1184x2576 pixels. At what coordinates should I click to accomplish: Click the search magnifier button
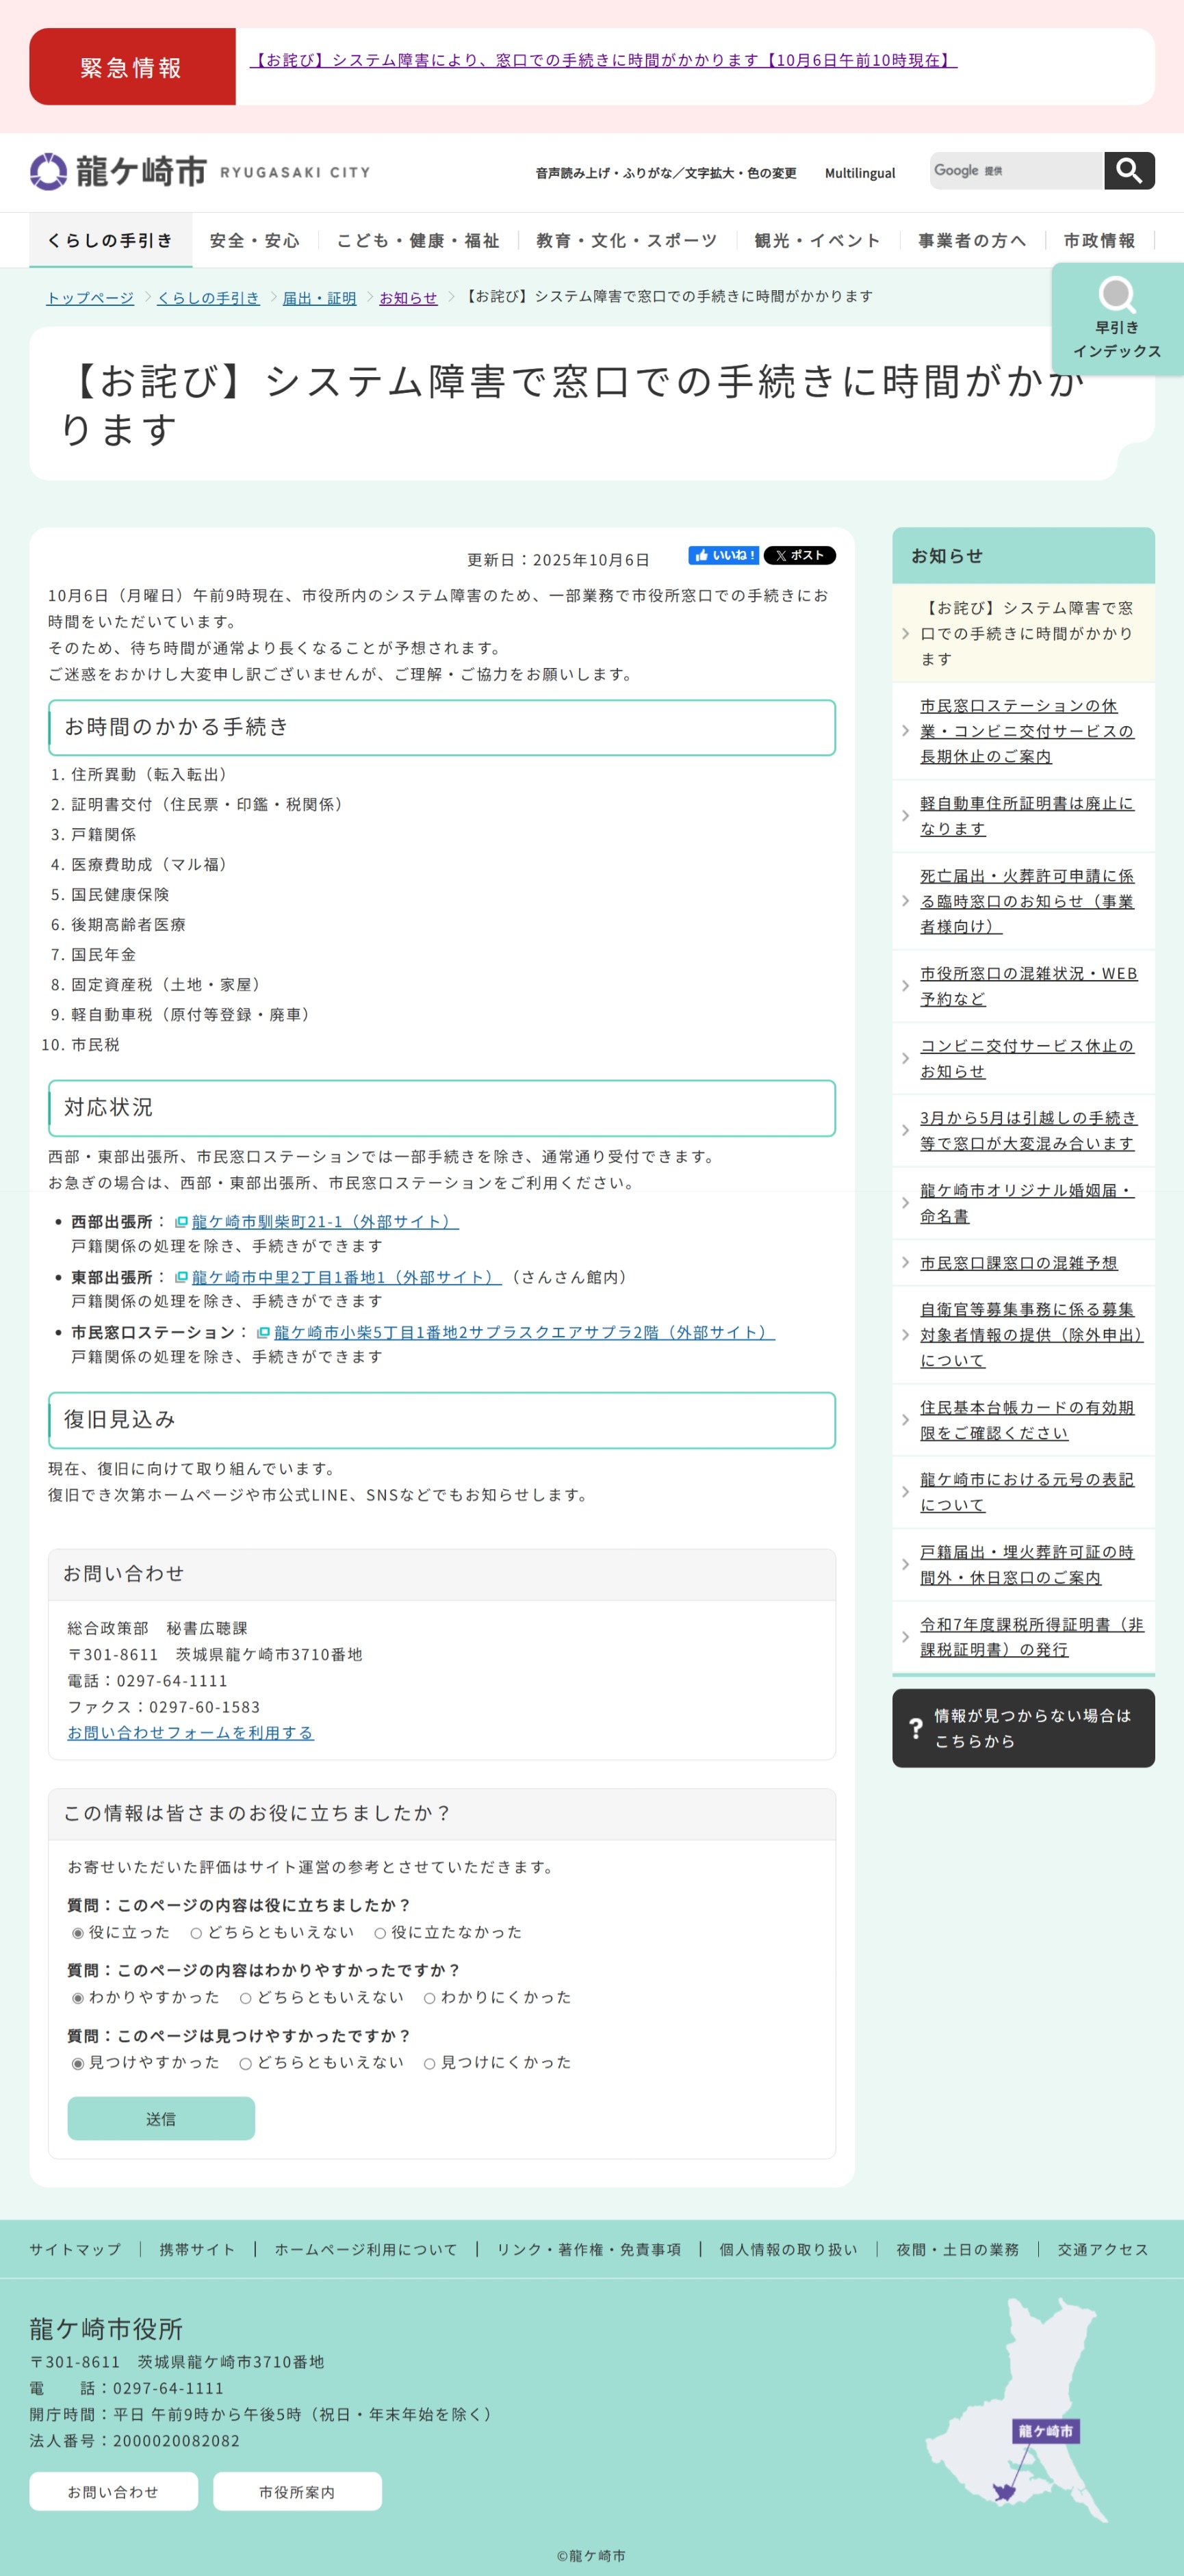1128,171
